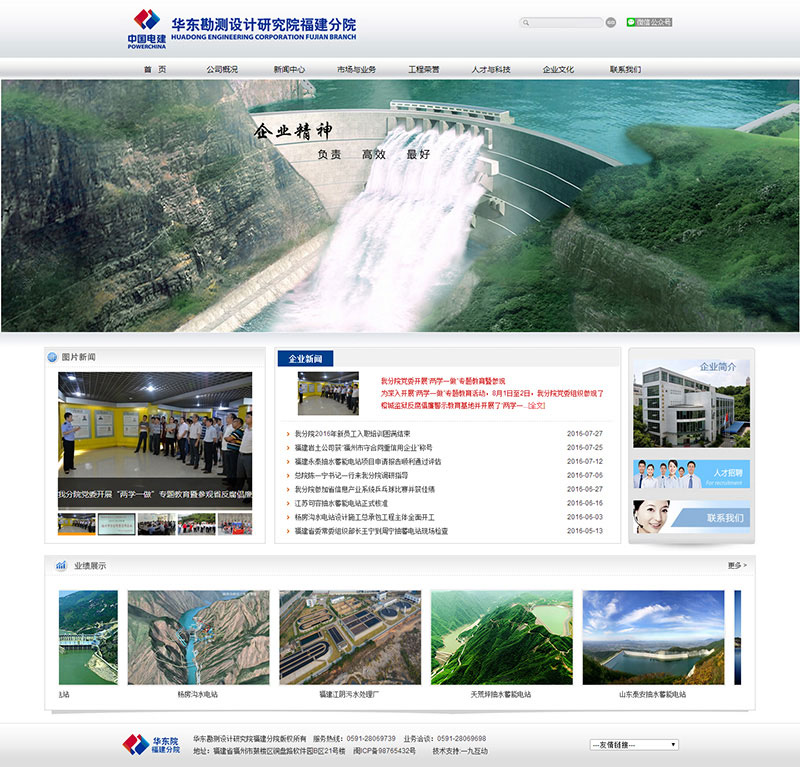Screen dimensions: 800x767
Task: Select the second thumbnail under the photo news
Action: coord(117,524)
